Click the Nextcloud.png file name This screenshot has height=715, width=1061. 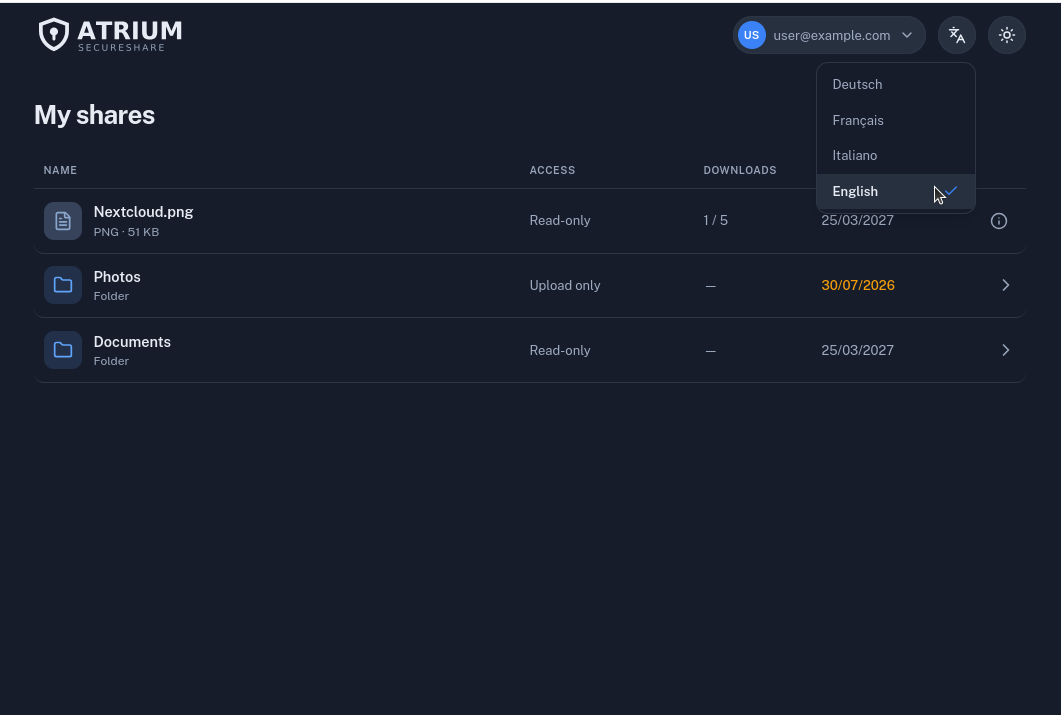(x=143, y=212)
